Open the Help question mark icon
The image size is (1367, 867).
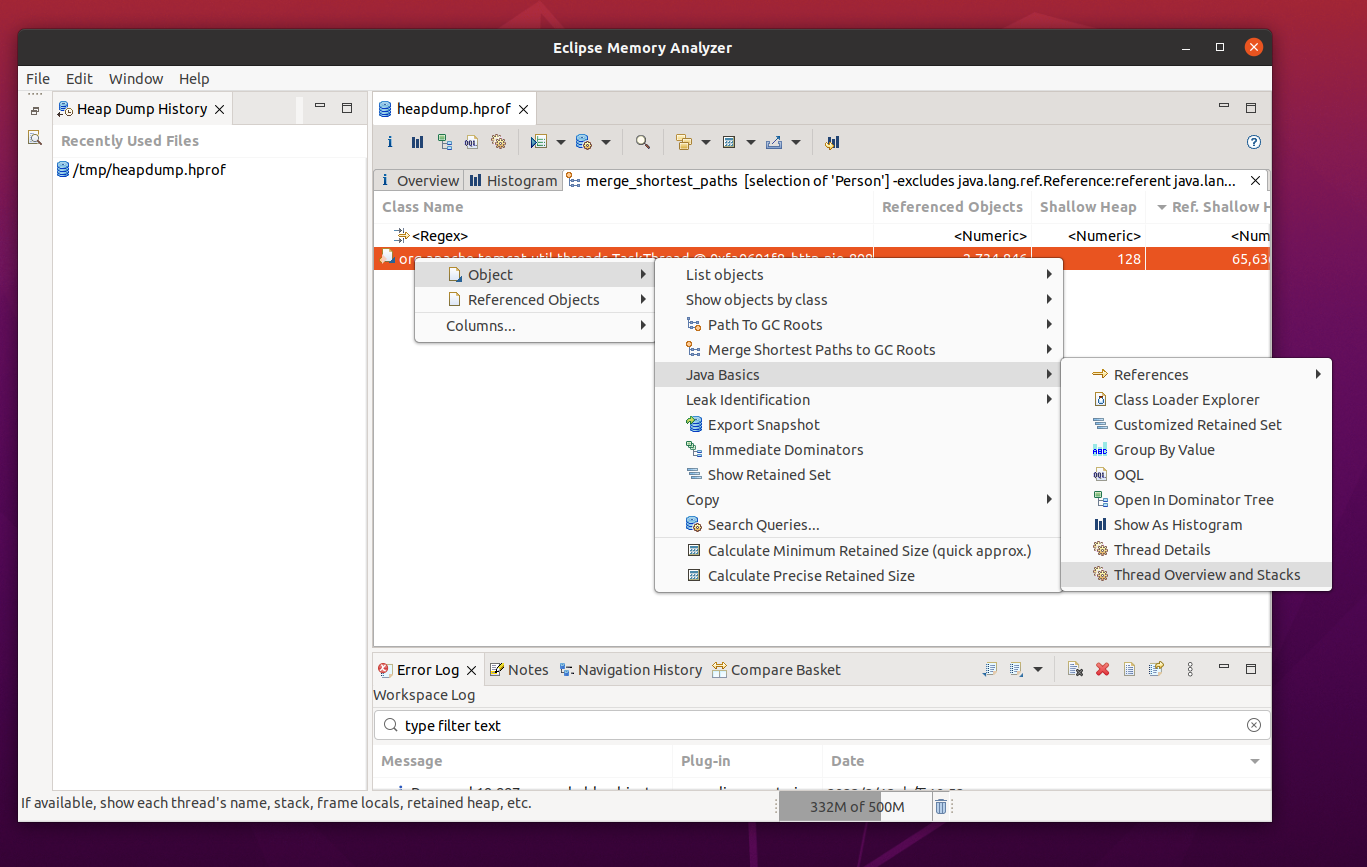[x=1254, y=142]
